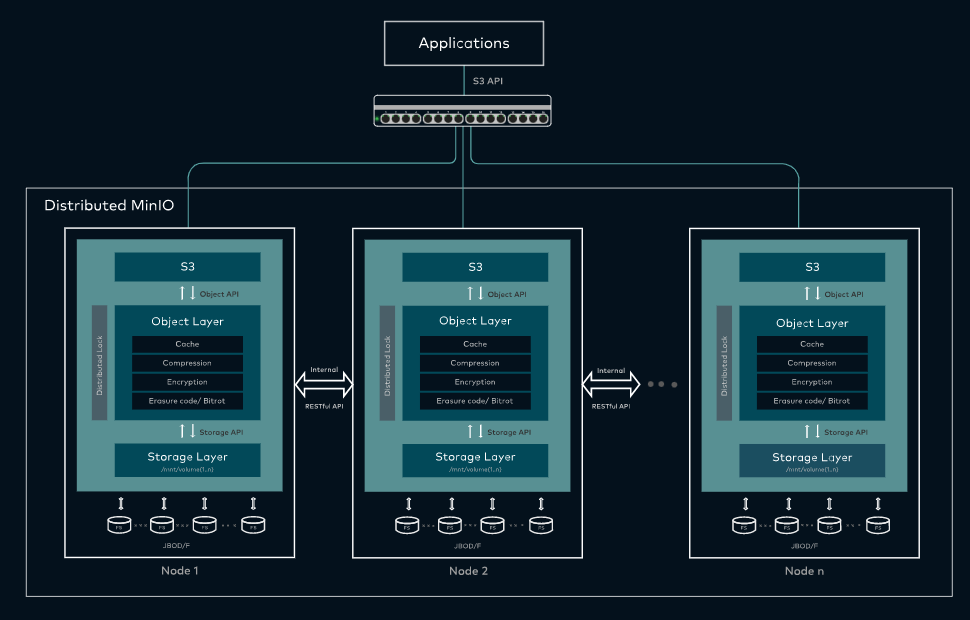970x620 pixels.
Task: Click JBOD/F label under Node n
Action: pos(805,546)
